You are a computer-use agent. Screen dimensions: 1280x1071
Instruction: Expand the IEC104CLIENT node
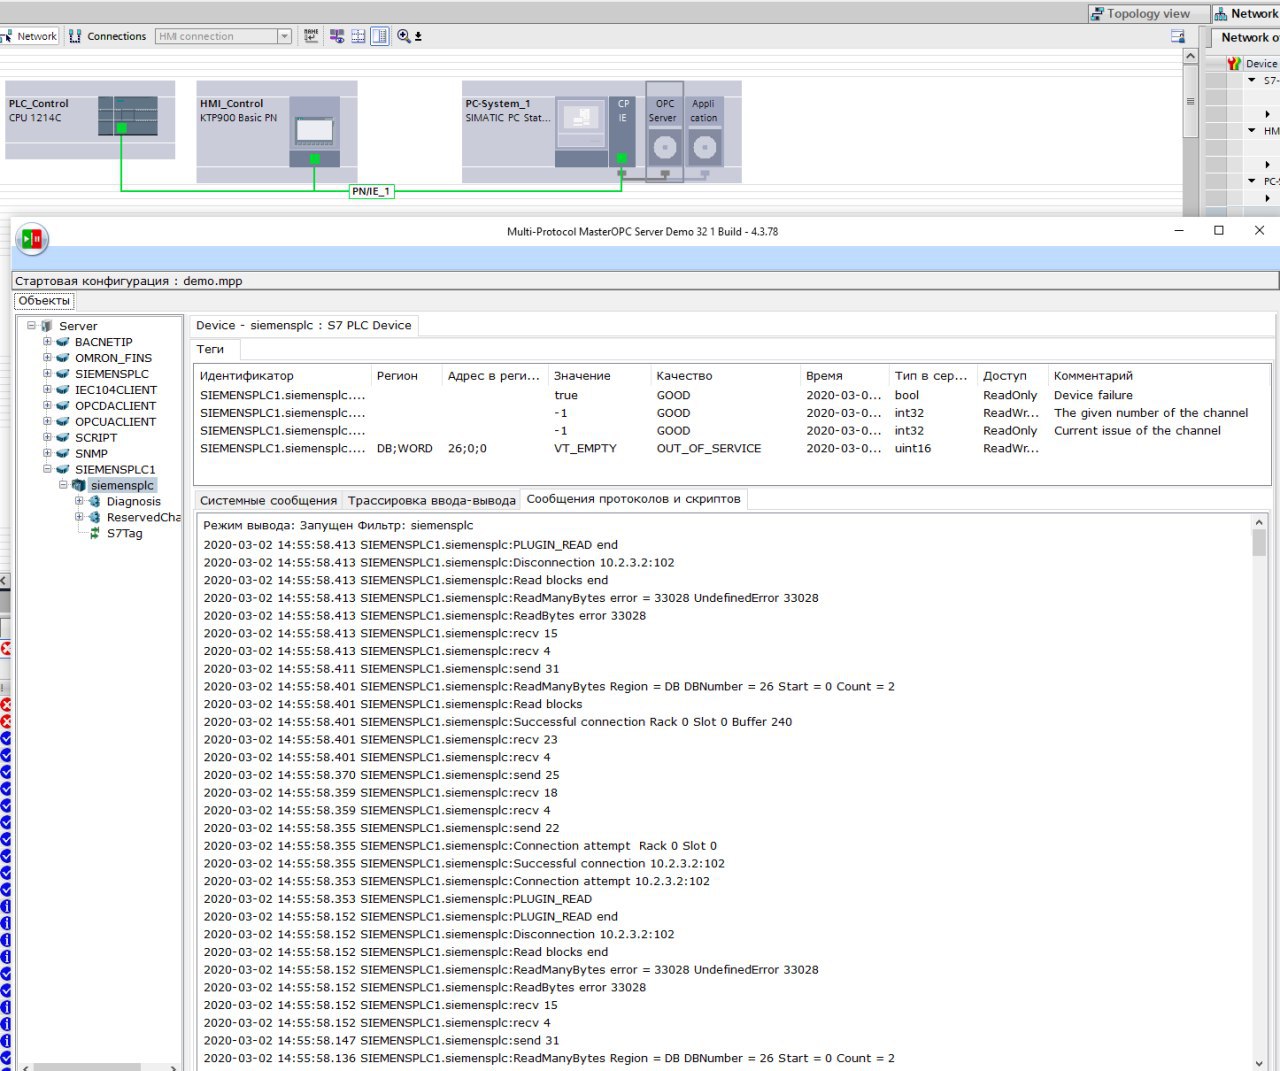(47, 390)
